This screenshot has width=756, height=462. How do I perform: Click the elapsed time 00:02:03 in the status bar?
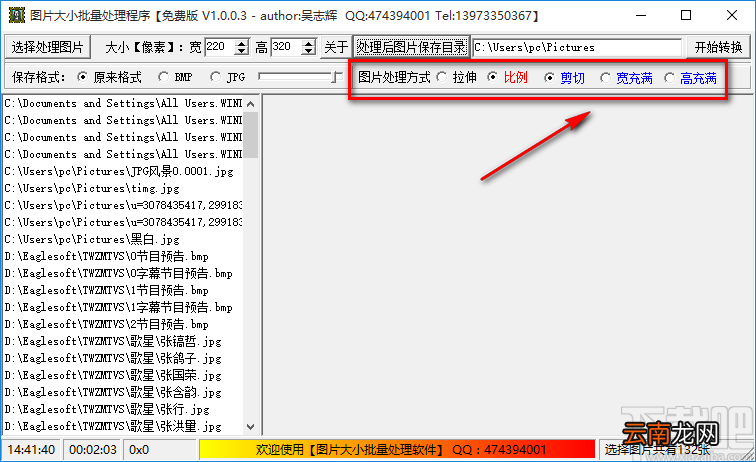click(x=93, y=449)
